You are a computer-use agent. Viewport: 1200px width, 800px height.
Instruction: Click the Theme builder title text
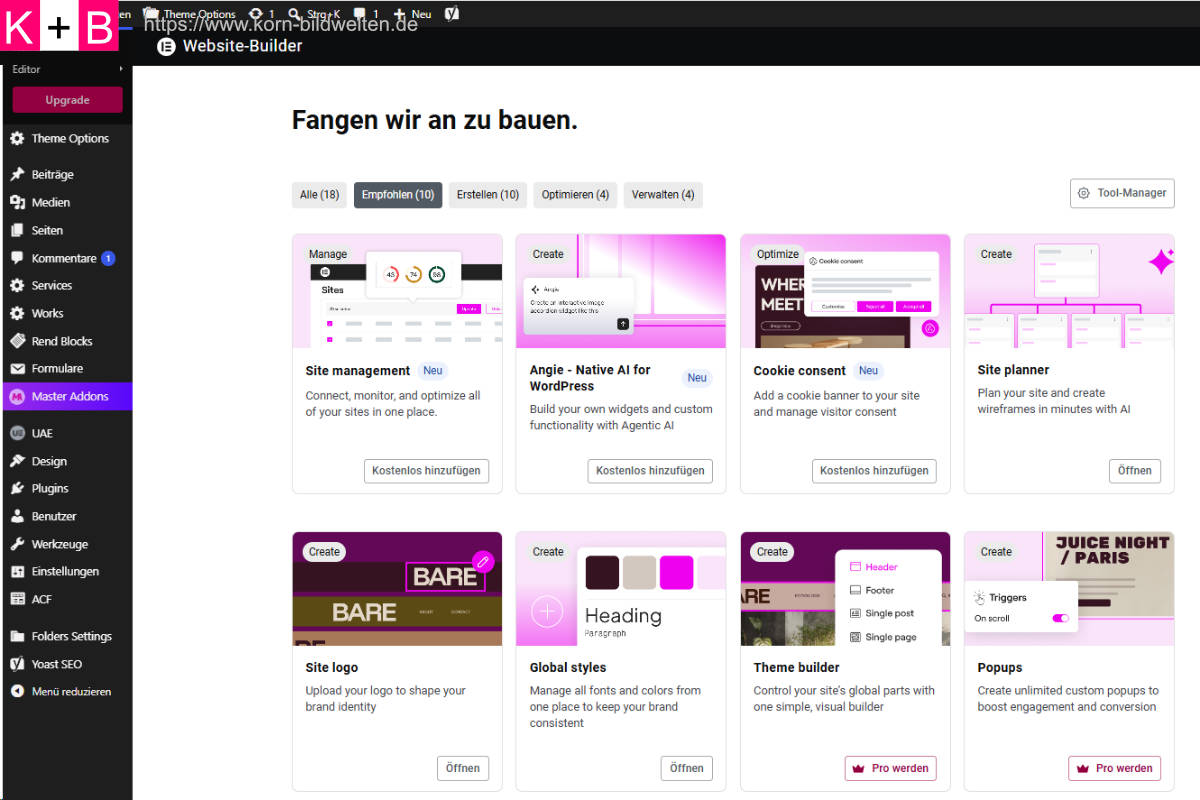796,668
